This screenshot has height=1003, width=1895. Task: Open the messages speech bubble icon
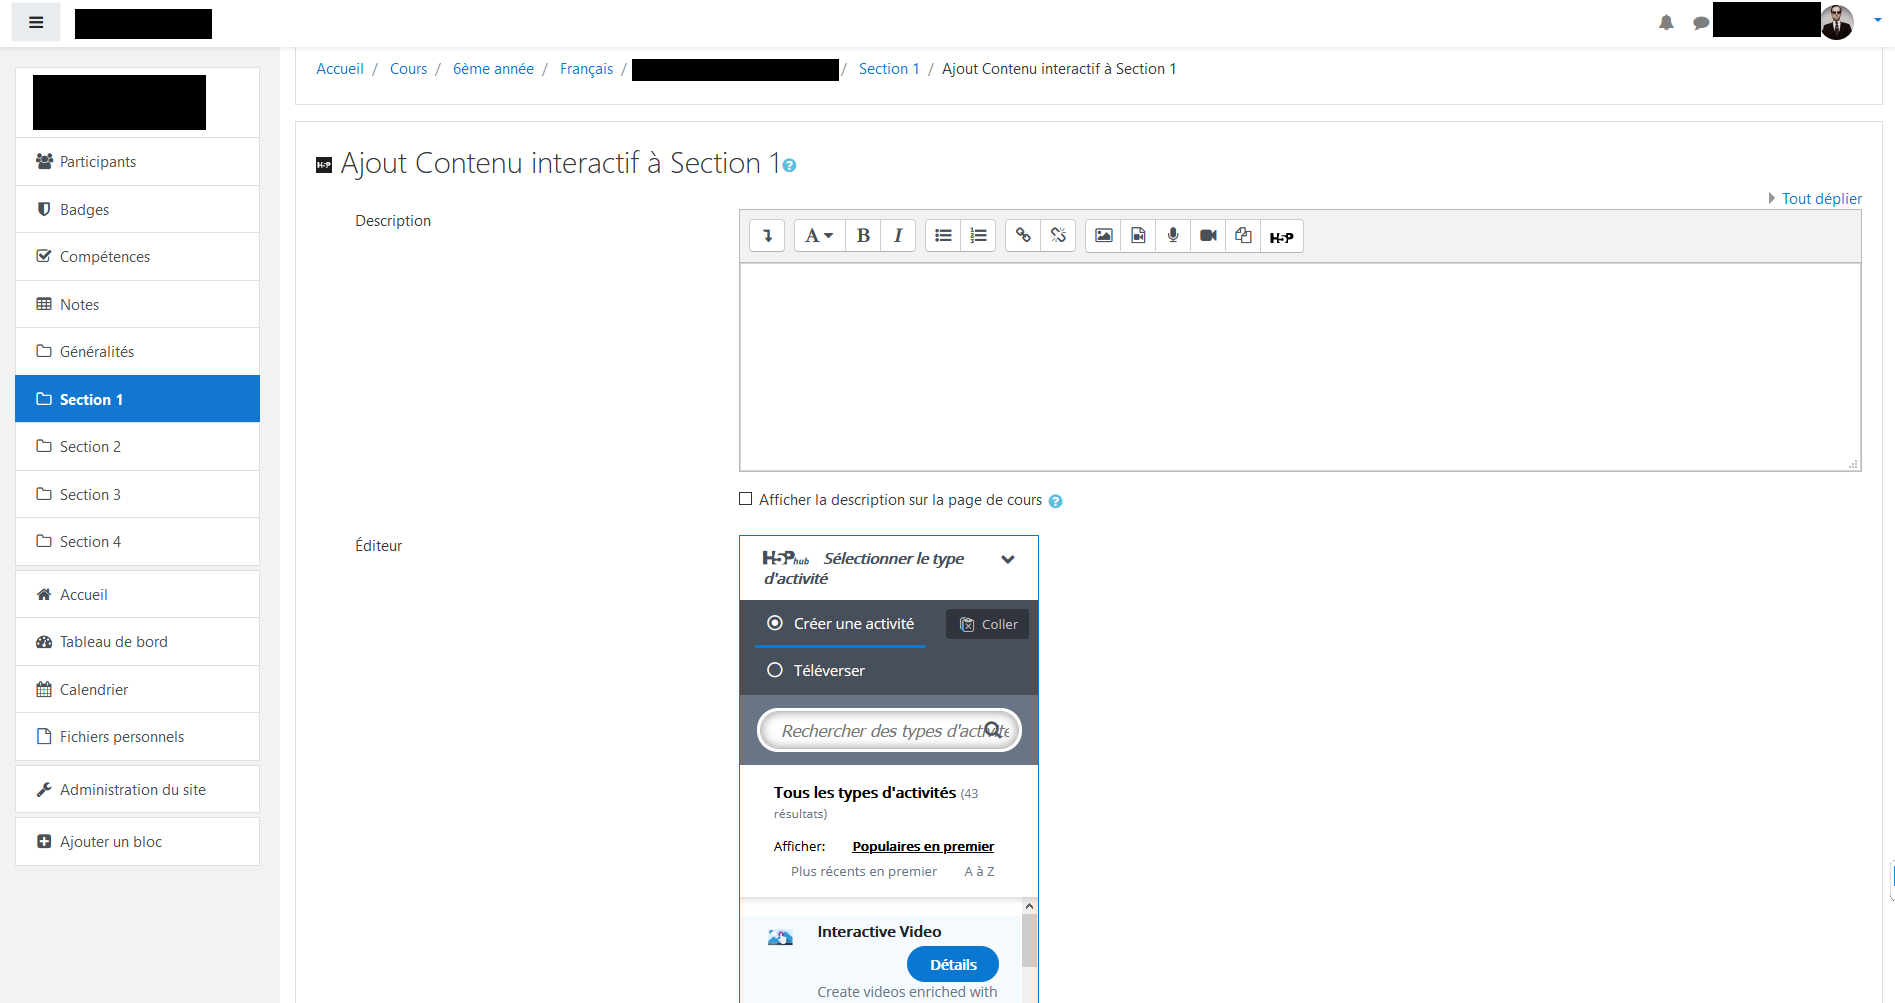click(1700, 22)
